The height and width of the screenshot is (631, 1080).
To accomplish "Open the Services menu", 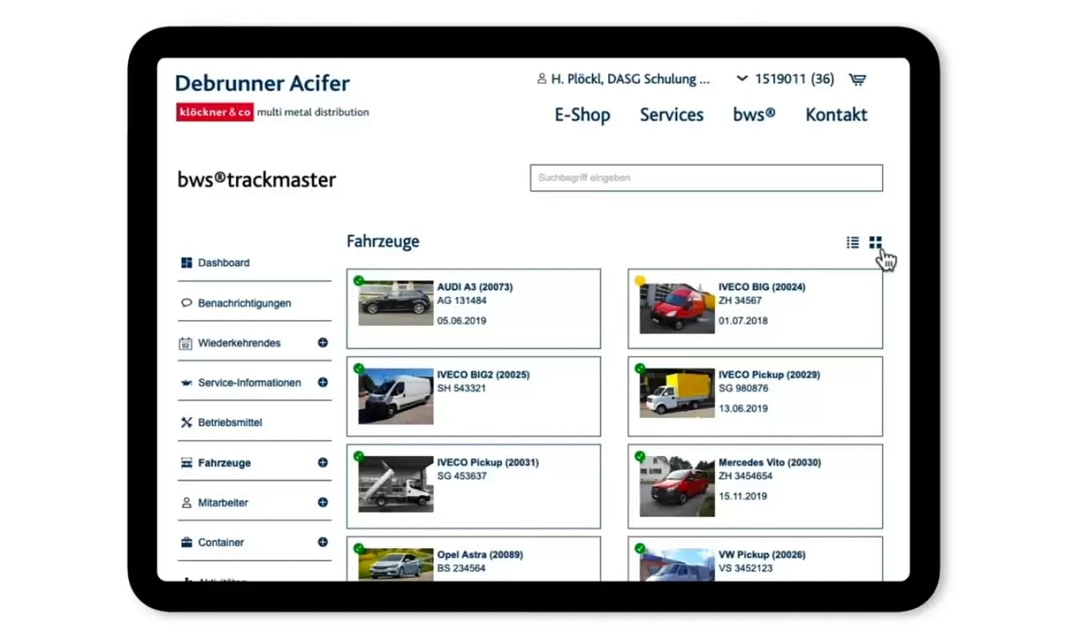I will tap(671, 115).
